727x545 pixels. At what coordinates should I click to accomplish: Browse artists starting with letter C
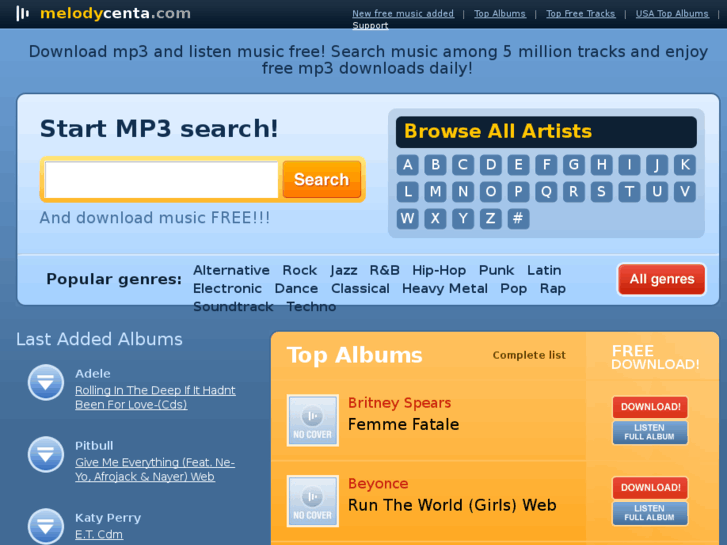click(x=463, y=165)
